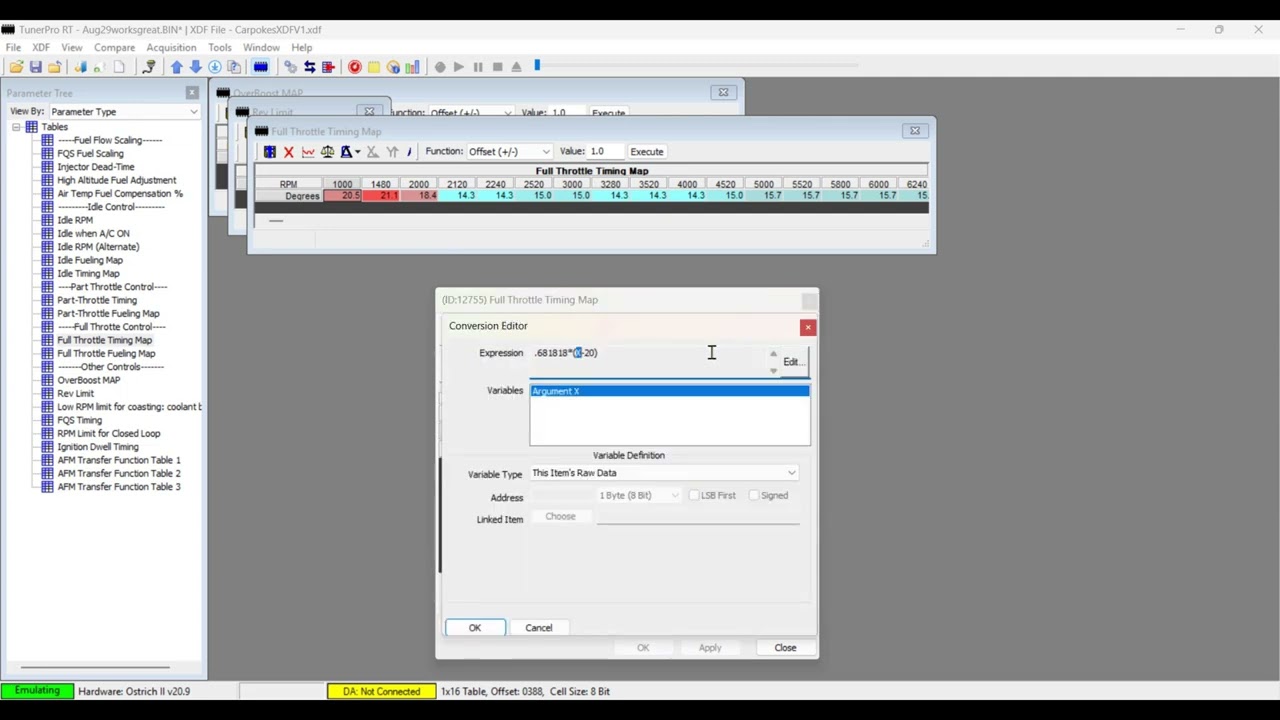Screen dimensions: 1280x720
Task: Open the View By dropdown in Parameter Tree
Action: pos(123,112)
